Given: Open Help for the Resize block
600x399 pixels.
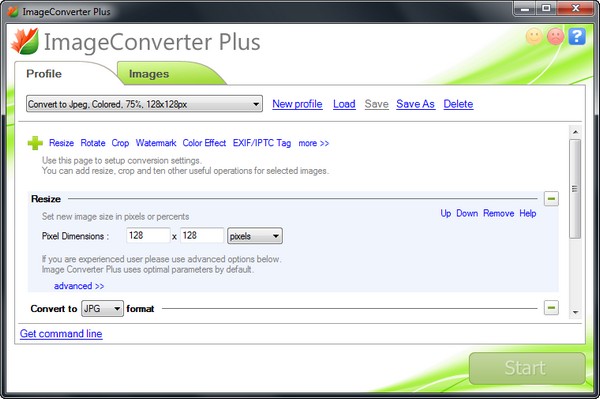Looking at the screenshot, I should 528,213.
